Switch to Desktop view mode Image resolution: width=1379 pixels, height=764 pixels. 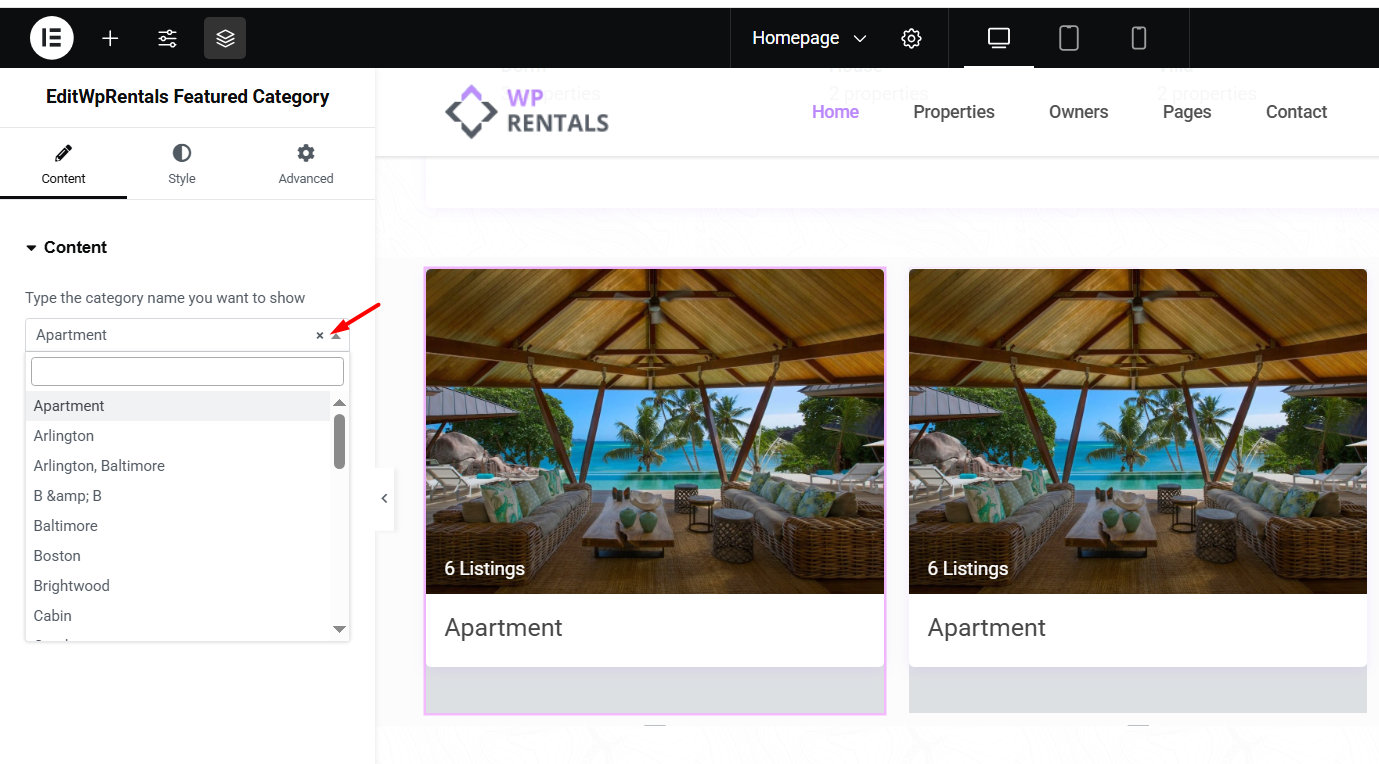[998, 38]
